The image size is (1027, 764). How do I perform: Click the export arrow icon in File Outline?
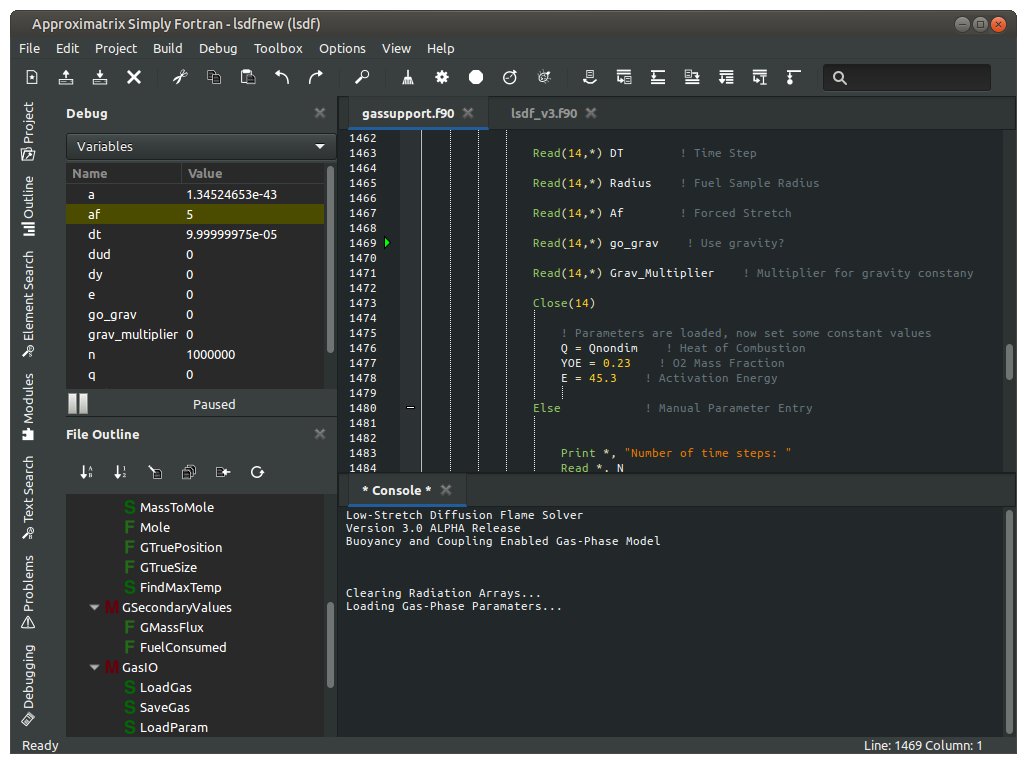223,472
